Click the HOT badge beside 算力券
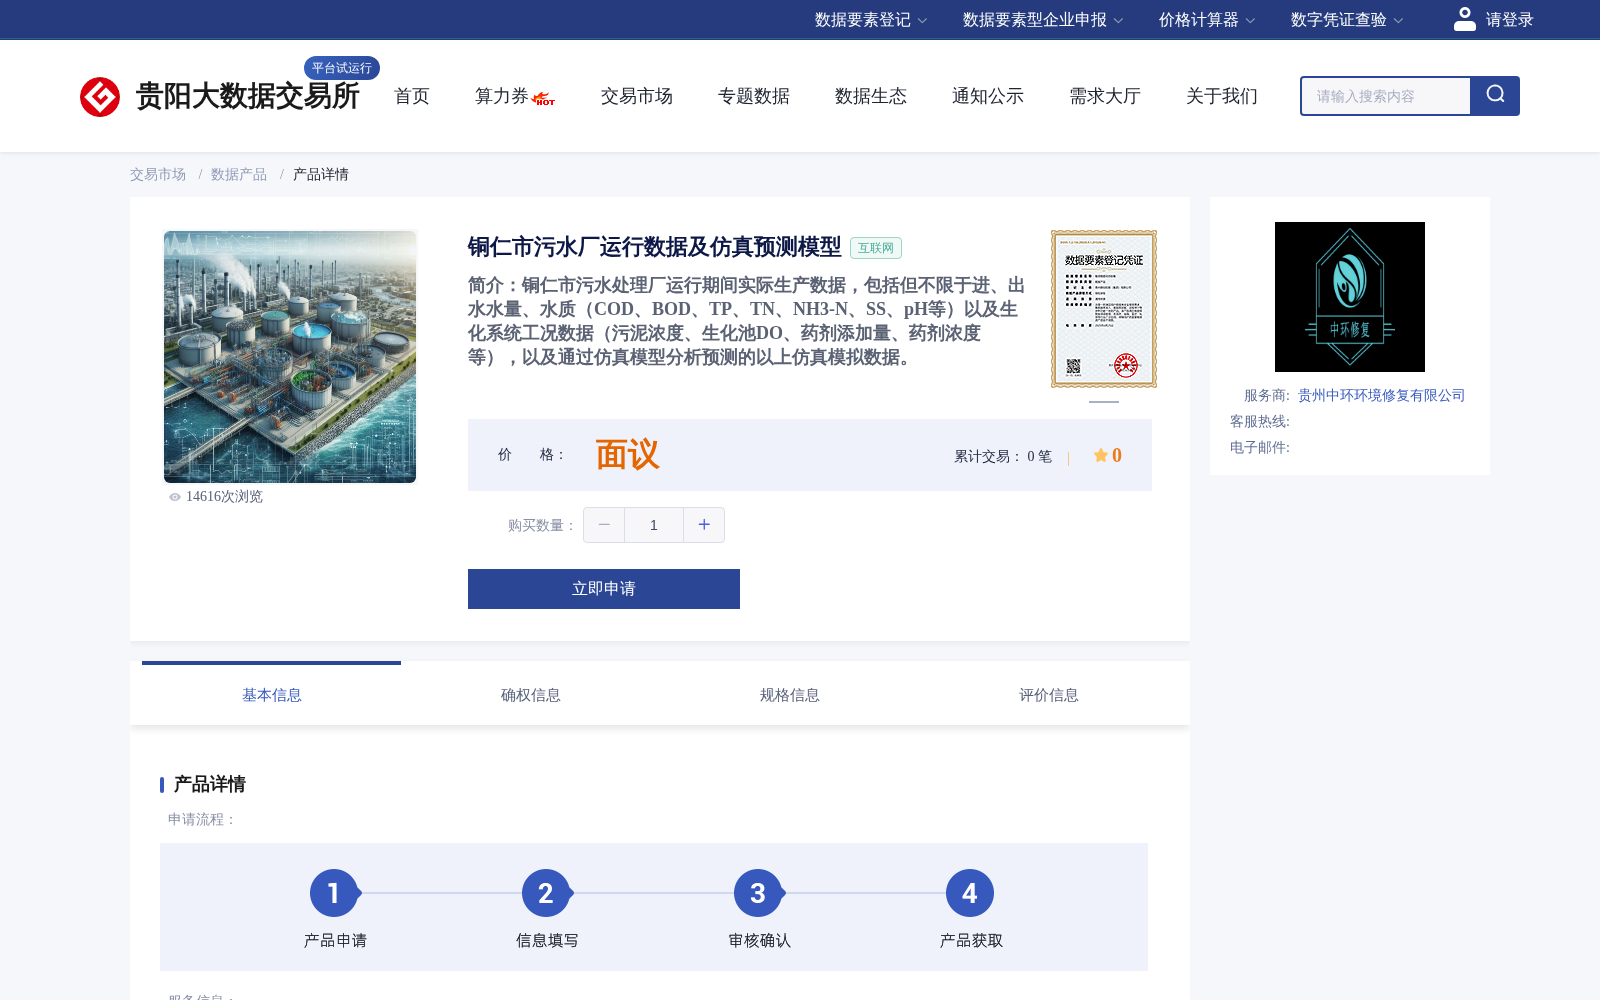1600x1000 pixels. pos(544,99)
